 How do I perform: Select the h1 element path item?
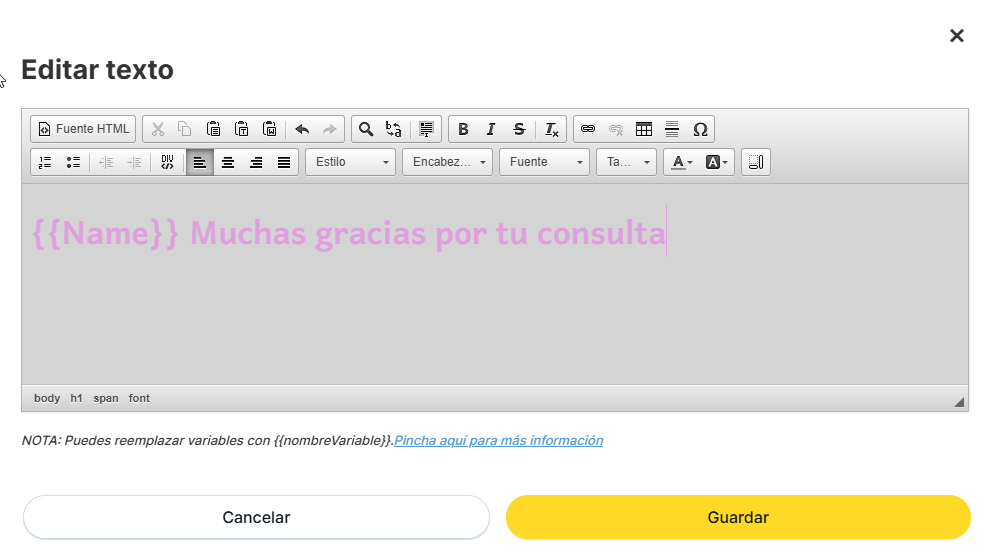(x=77, y=398)
